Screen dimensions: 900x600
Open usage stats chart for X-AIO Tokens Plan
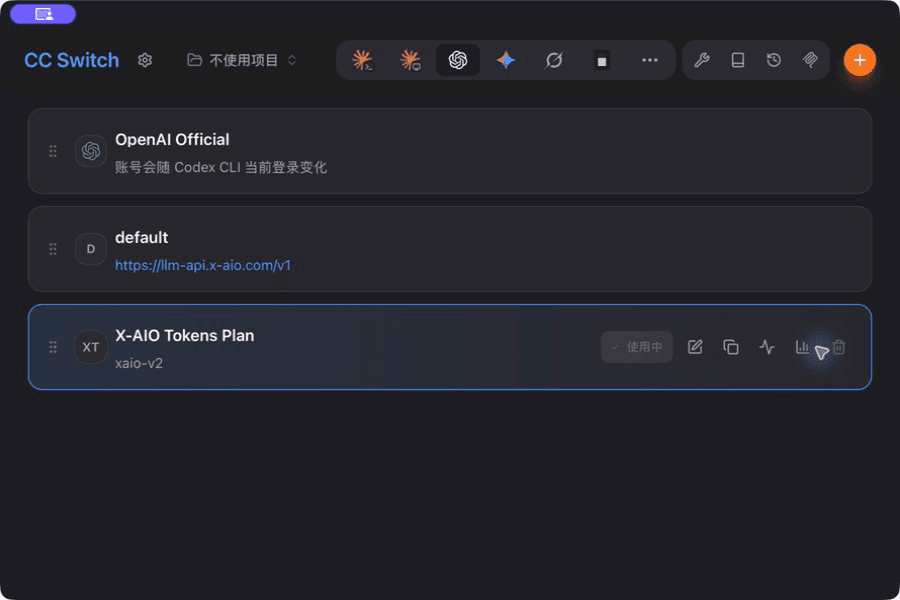[802, 347]
